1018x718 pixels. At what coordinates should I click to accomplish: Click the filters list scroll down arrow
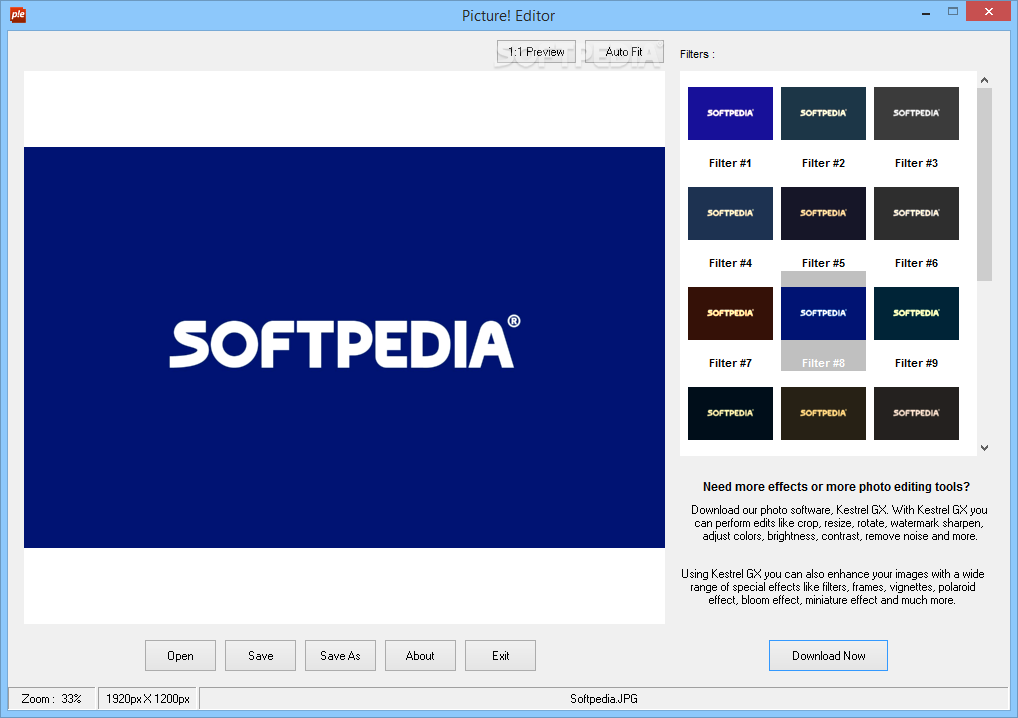click(x=984, y=448)
